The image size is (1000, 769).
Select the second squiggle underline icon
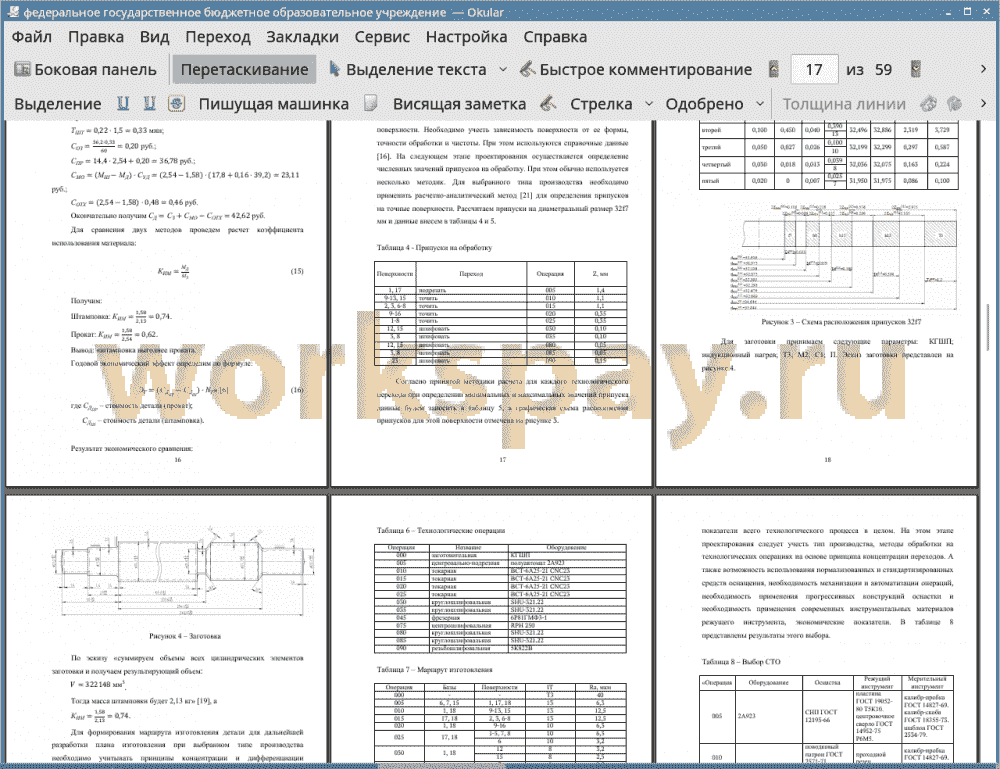[x=149, y=103]
